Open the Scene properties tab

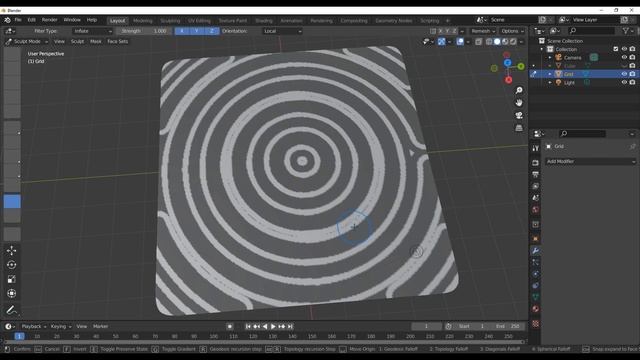pyautogui.click(x=536, y=198)
